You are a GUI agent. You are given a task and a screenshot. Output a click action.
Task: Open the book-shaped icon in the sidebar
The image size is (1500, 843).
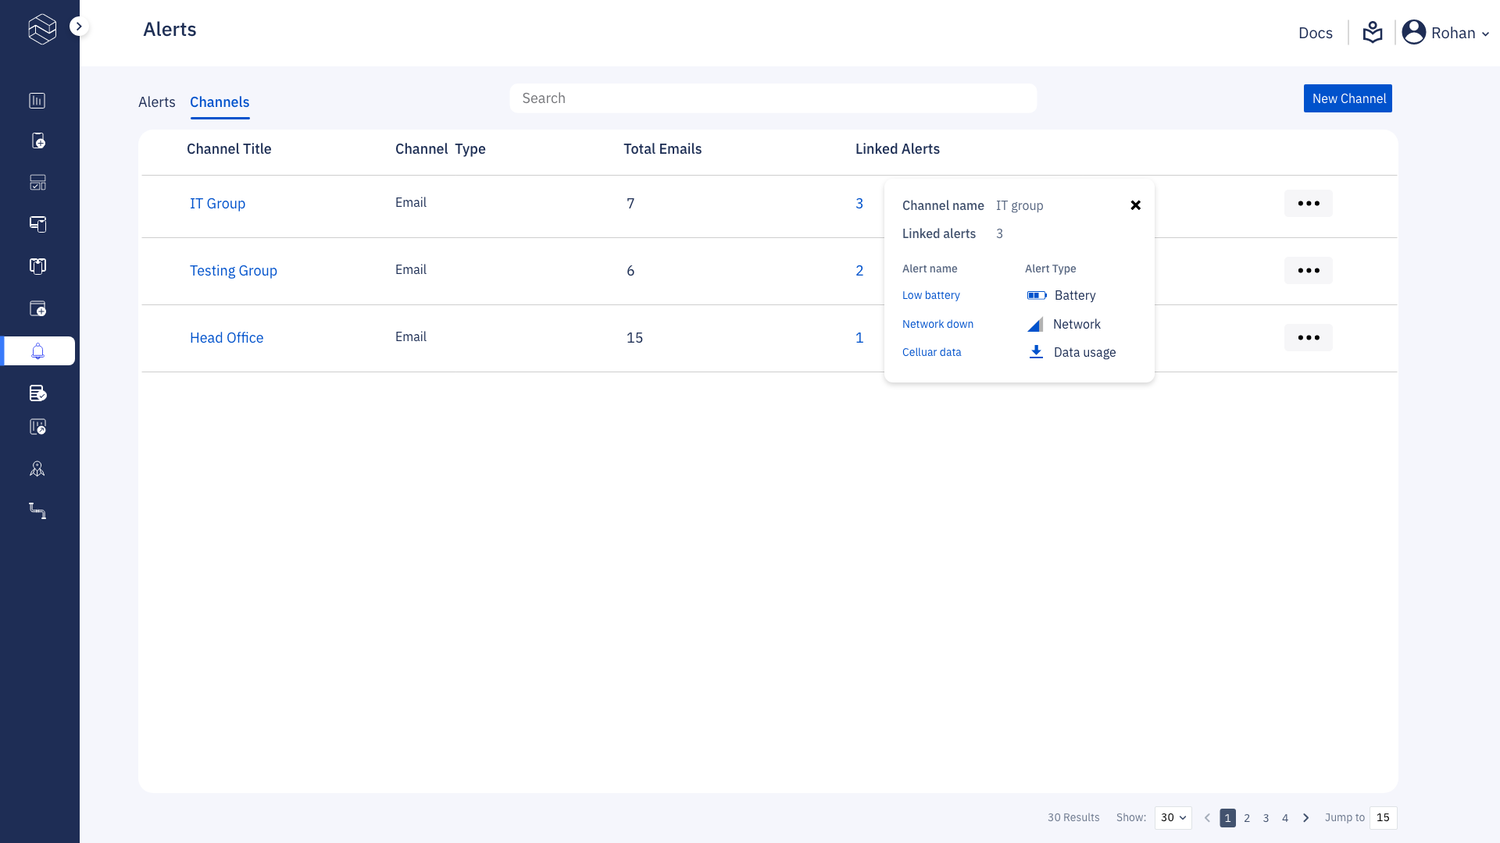[x=37, y=266]
